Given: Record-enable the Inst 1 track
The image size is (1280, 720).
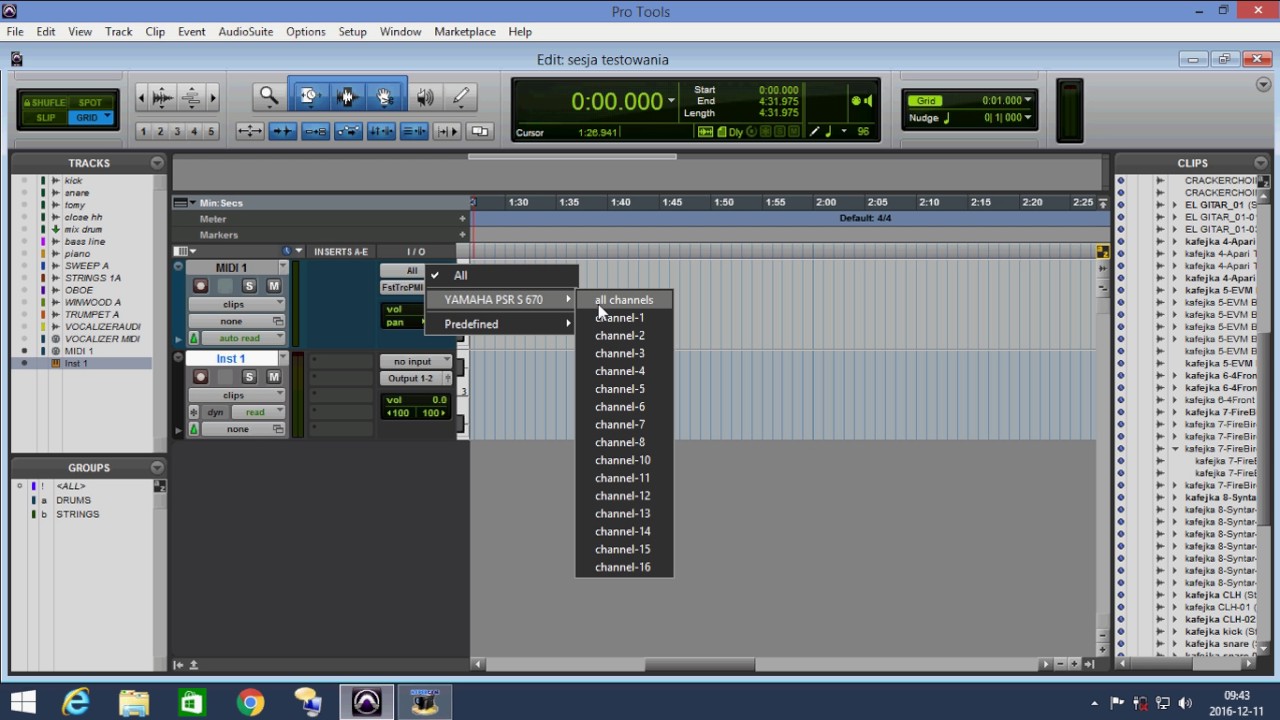Looking at the screenshot, I should pos(201,377).
